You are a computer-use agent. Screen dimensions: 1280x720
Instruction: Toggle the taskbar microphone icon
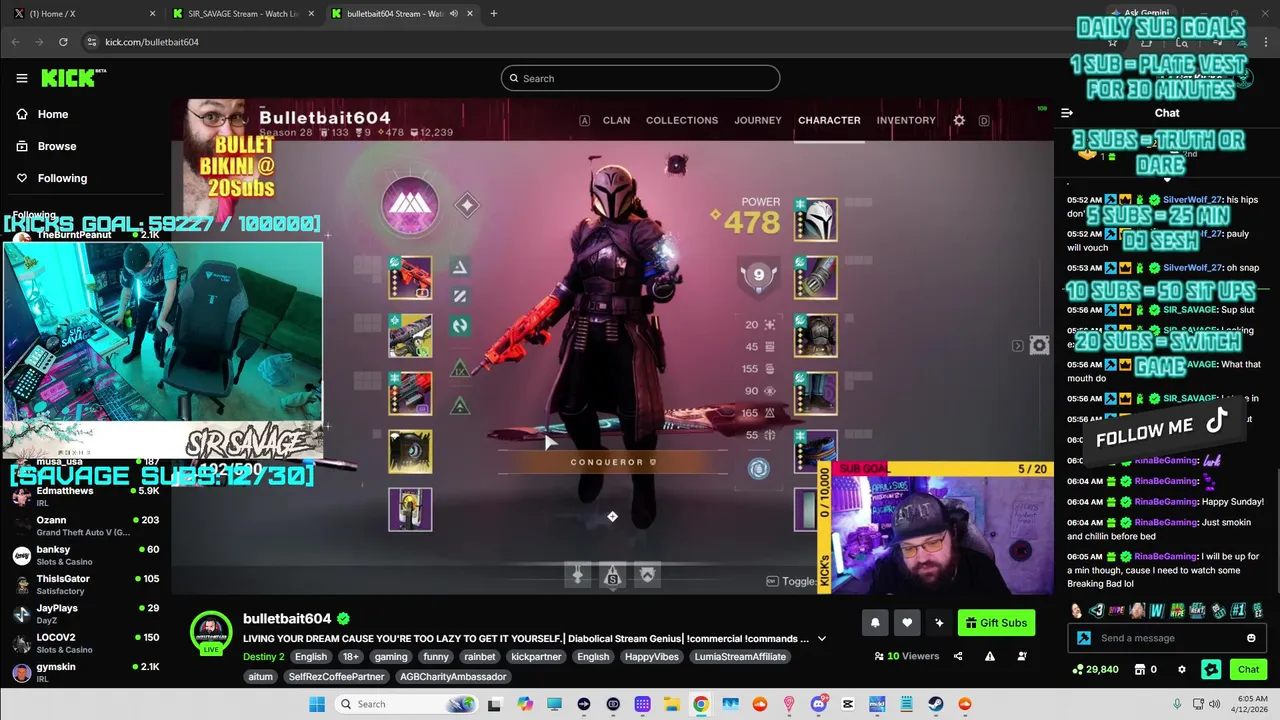[x=1177, y=704]
